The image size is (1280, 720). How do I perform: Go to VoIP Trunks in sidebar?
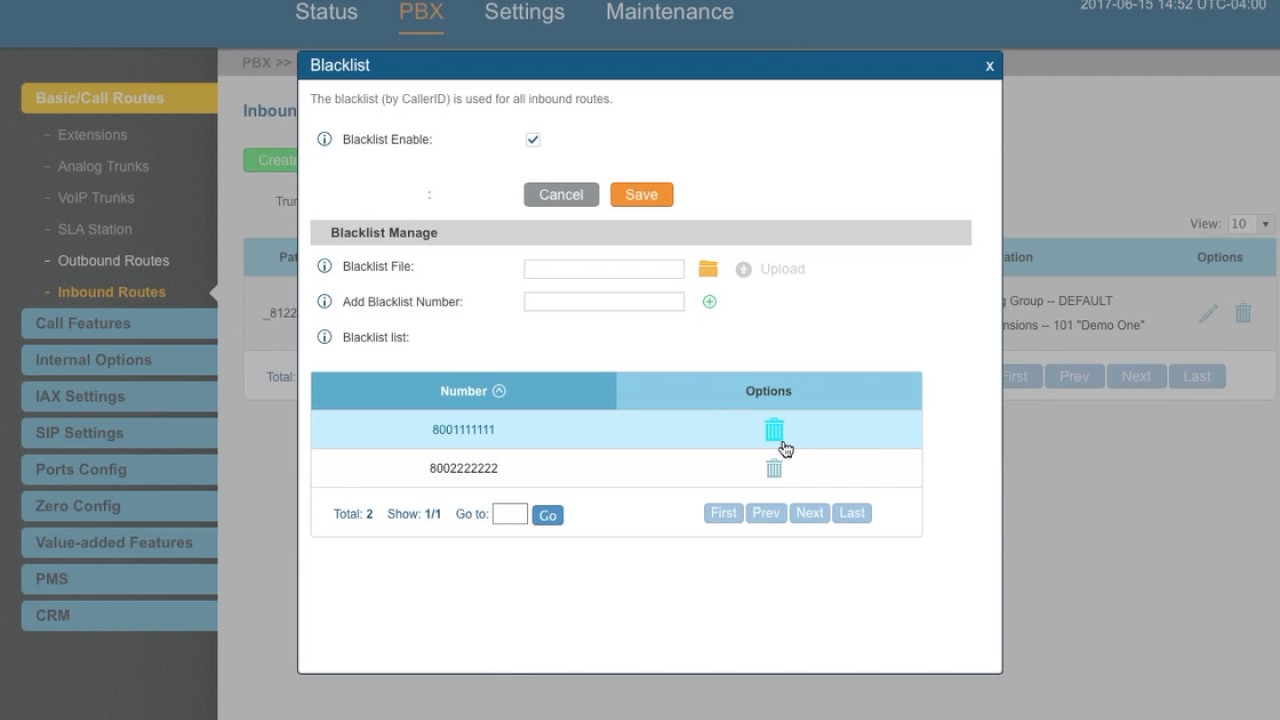pos(96,198)
